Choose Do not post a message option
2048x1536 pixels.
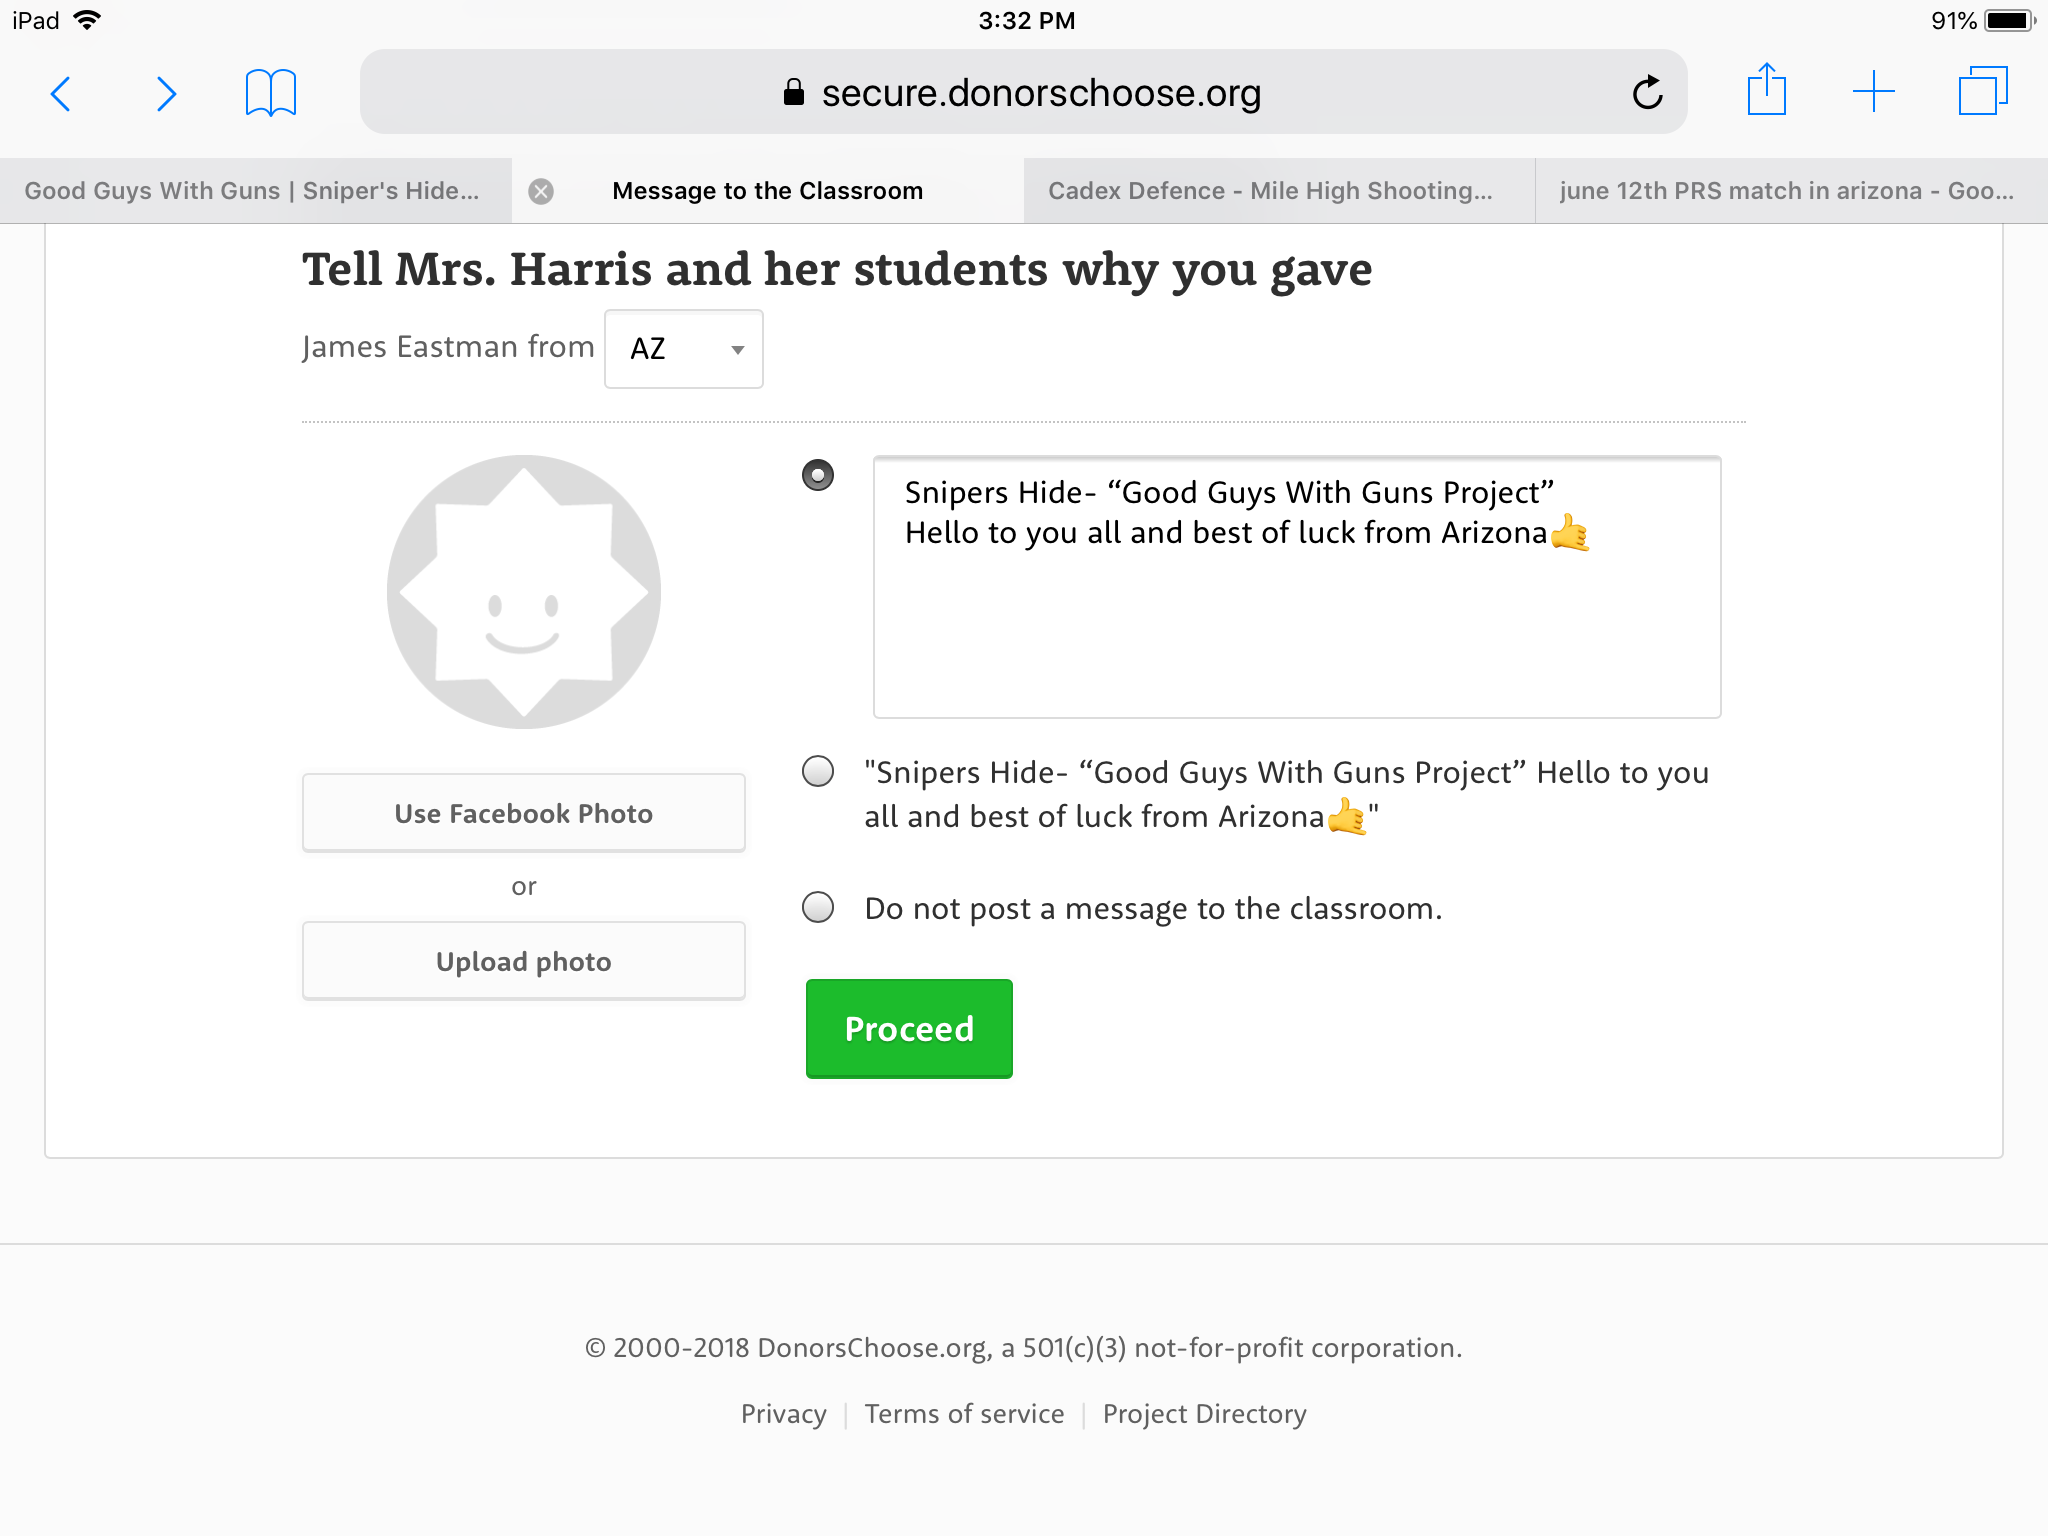818,907
